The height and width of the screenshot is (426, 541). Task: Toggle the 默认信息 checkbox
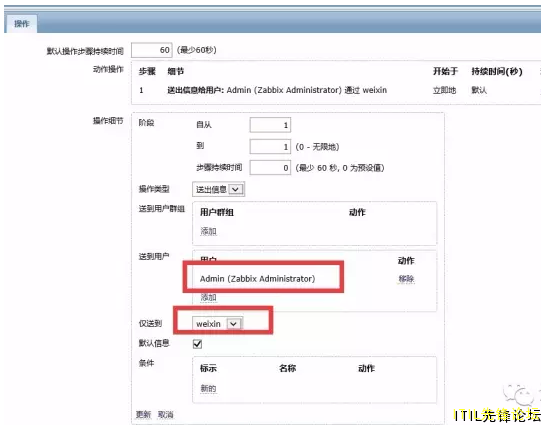197,344
